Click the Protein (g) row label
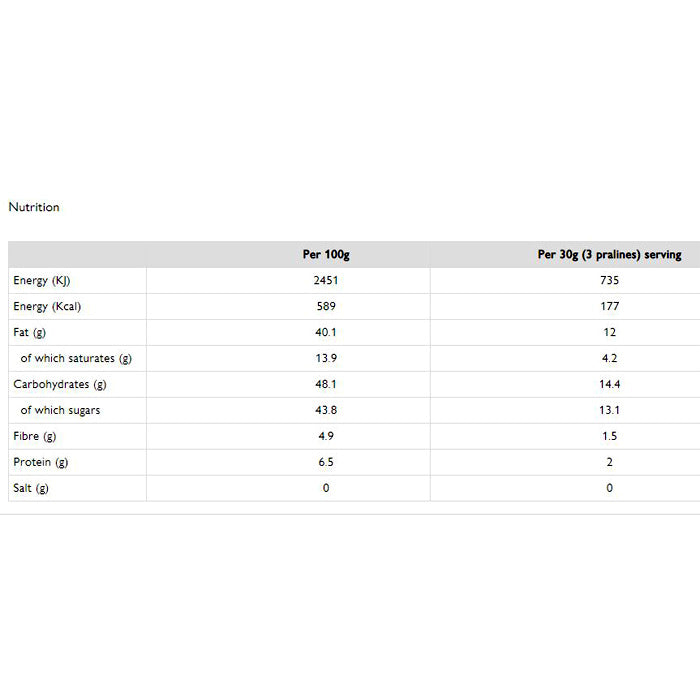Screen dimensions: 700x700 [41, 463]
